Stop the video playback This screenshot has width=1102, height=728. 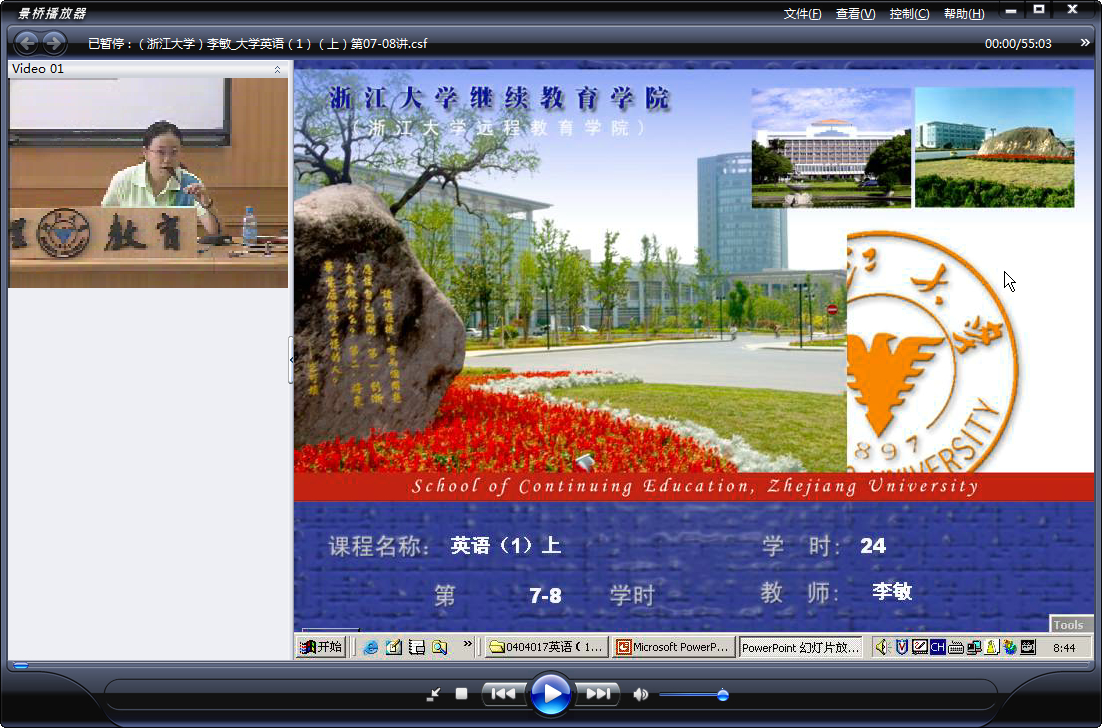tap(461, 694)
